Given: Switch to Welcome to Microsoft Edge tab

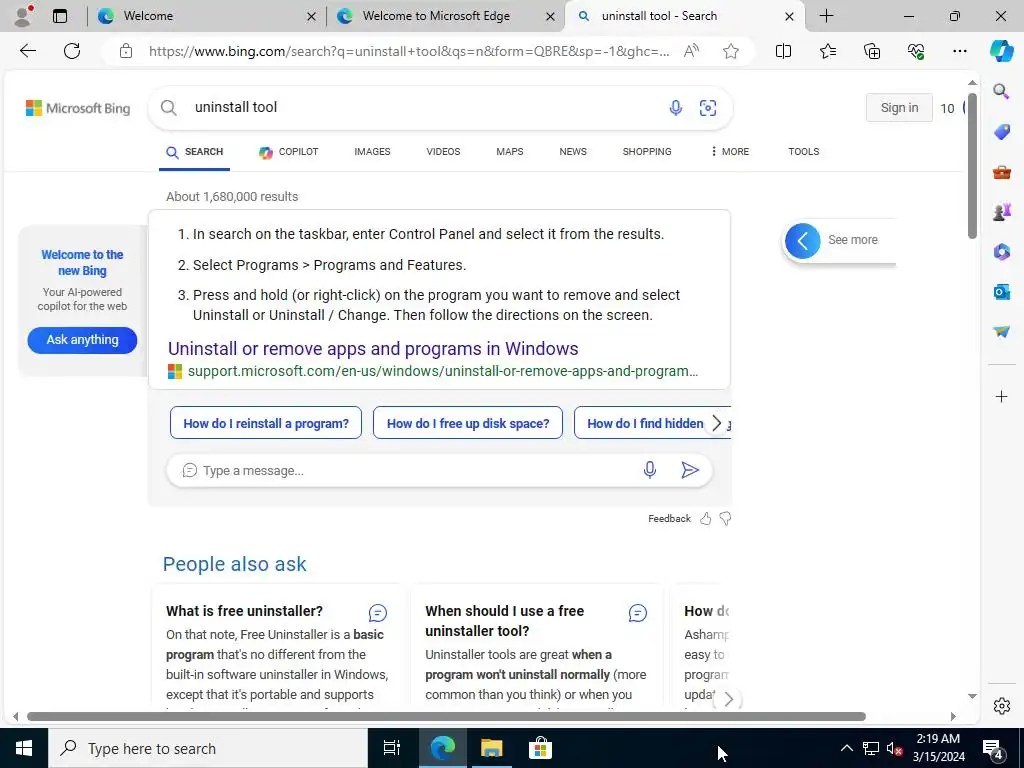Looking at the screenshot, I should tap(447, 16).
